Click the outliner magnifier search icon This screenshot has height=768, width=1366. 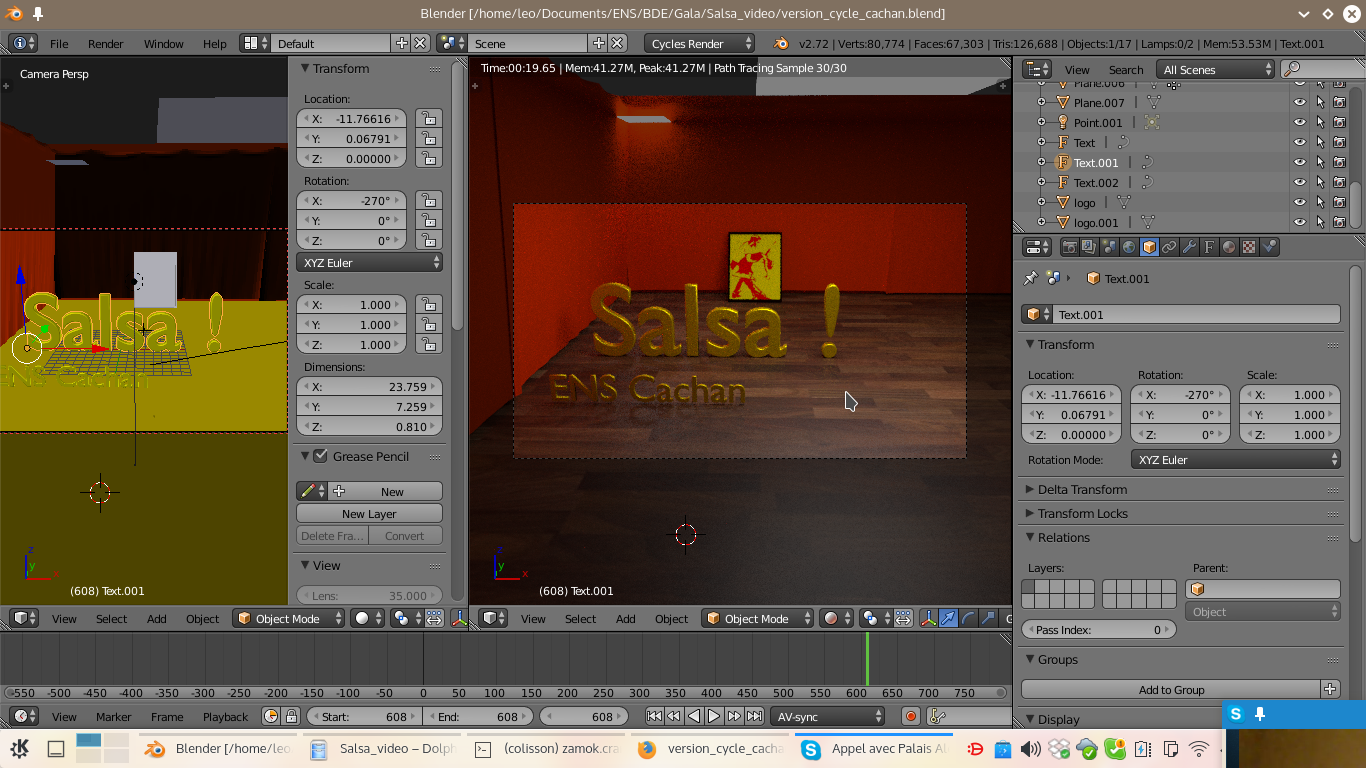(1292, 69)
